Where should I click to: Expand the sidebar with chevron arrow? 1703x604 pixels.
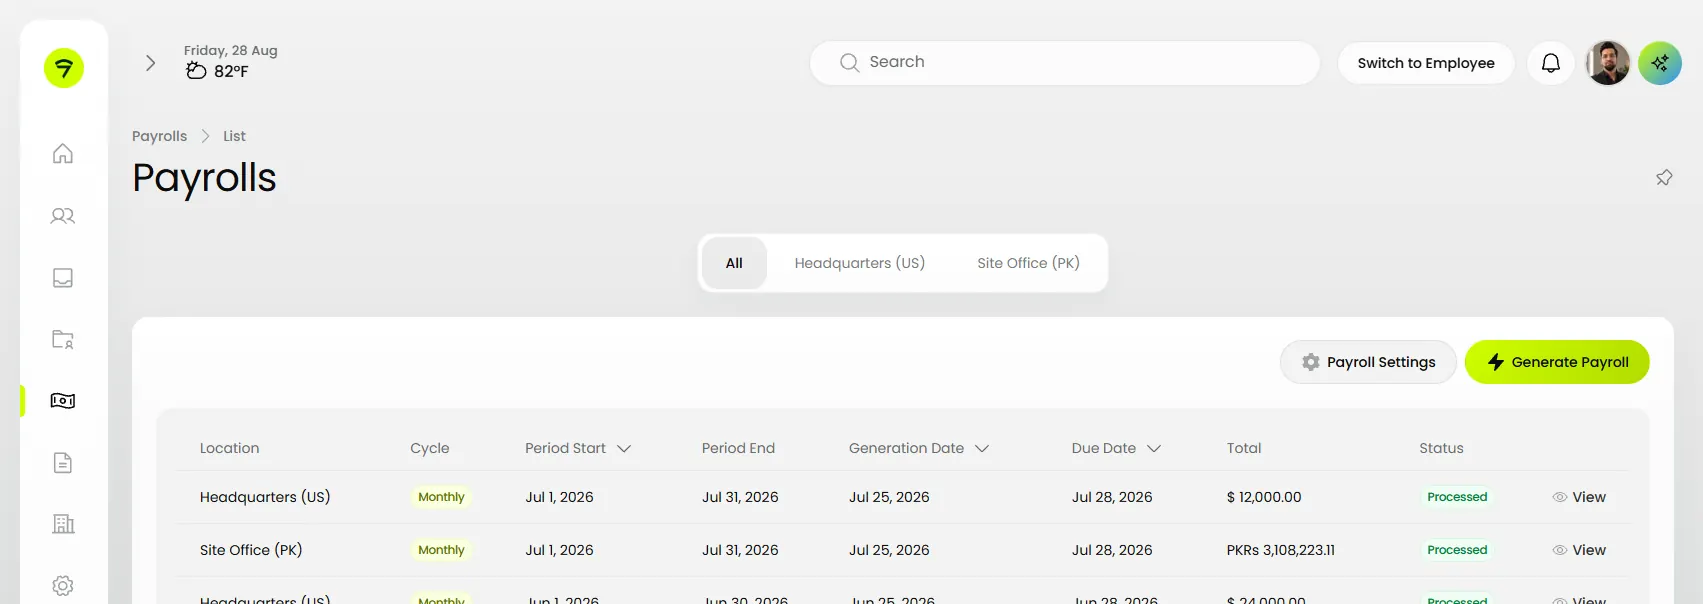[x=151, y=63]
